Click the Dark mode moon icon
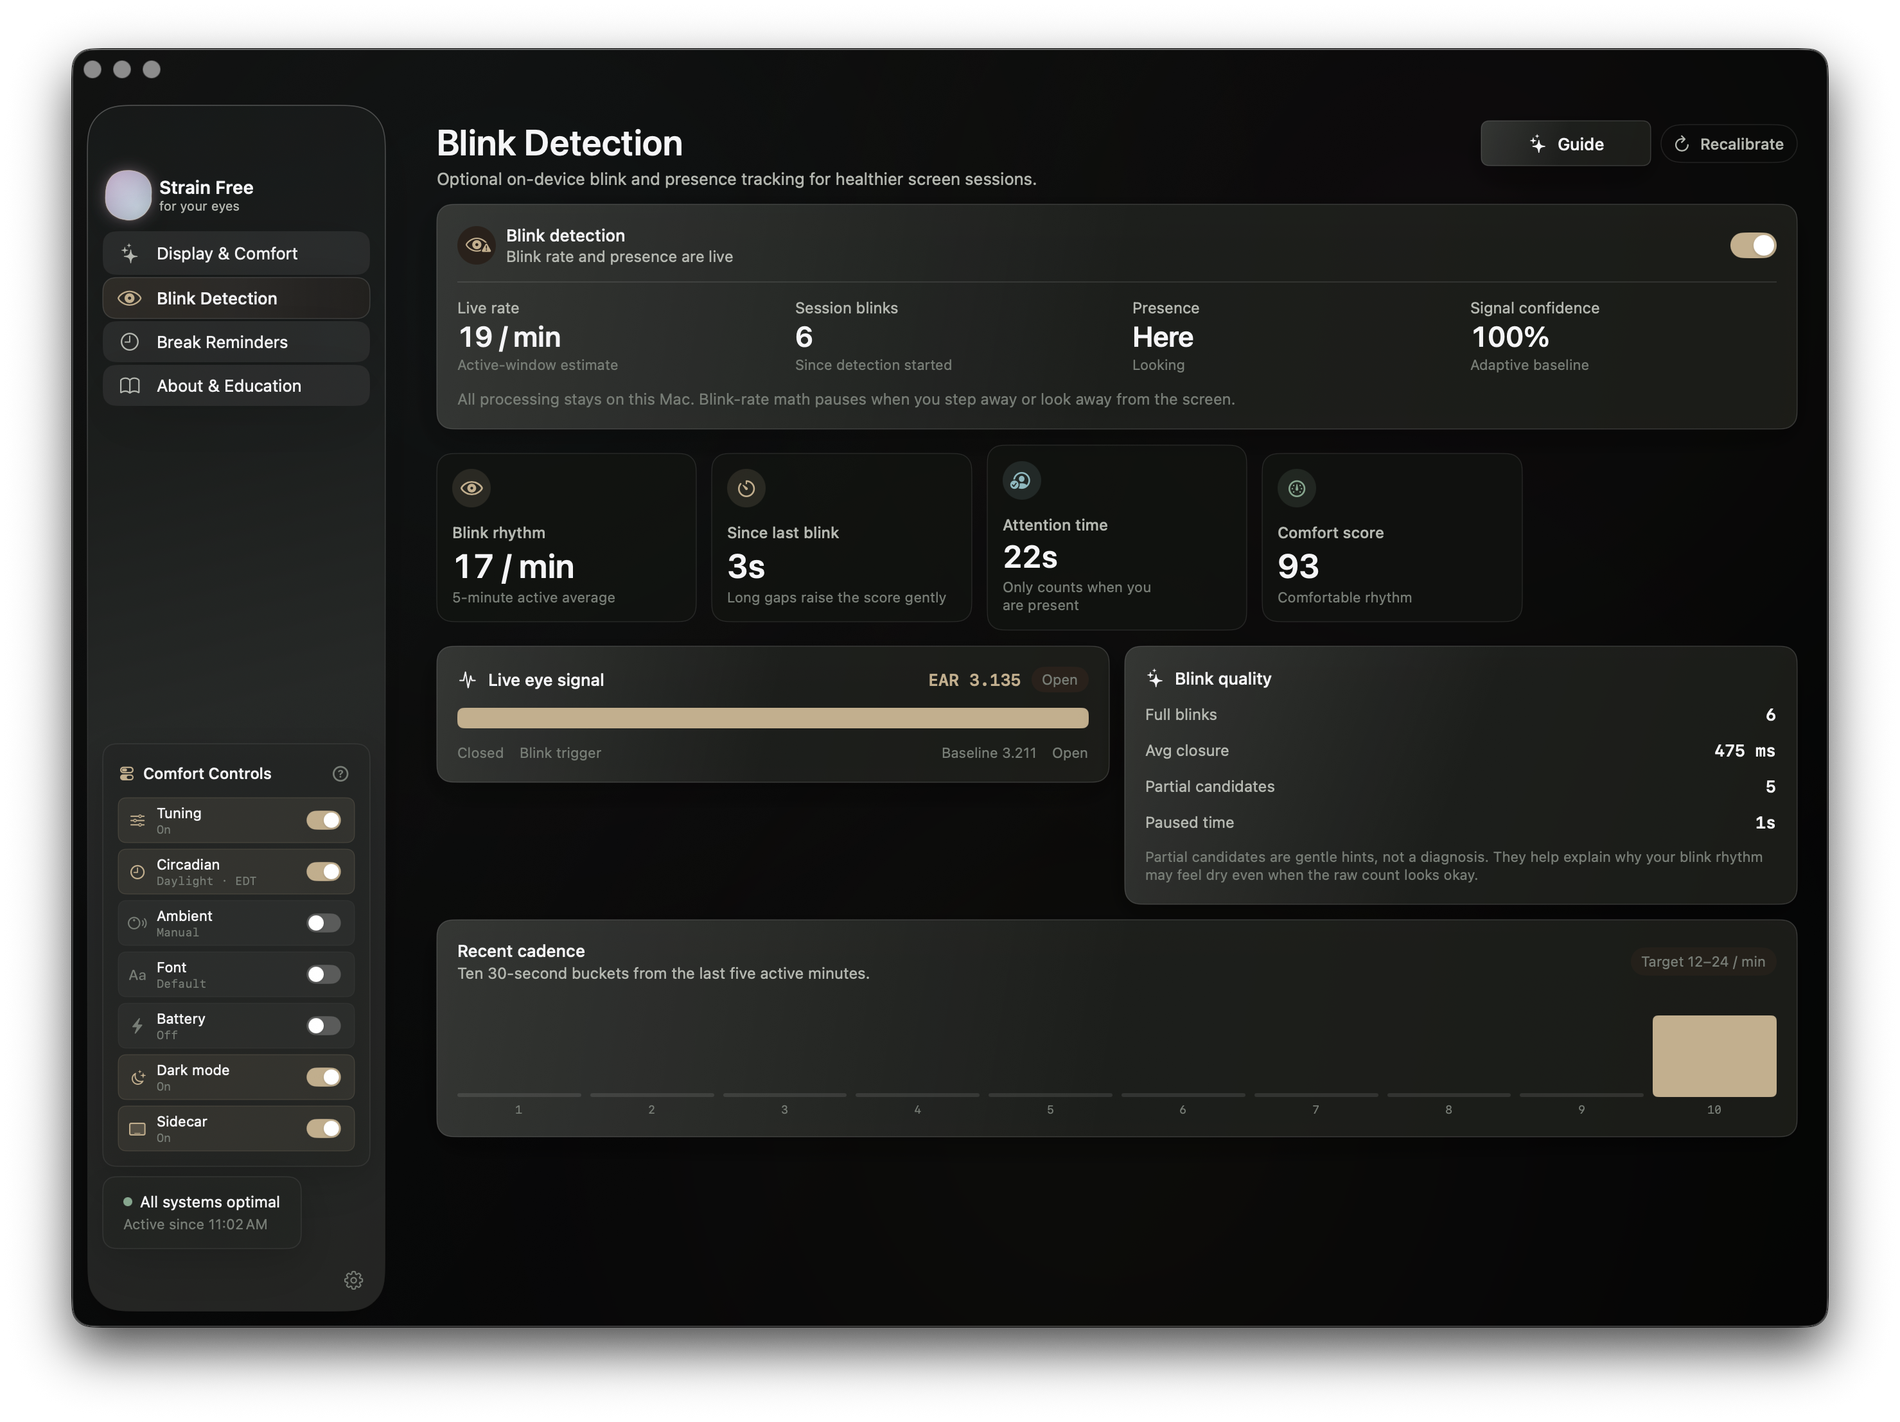This screenshot has width=1900, height=1422. [138, 1077]
